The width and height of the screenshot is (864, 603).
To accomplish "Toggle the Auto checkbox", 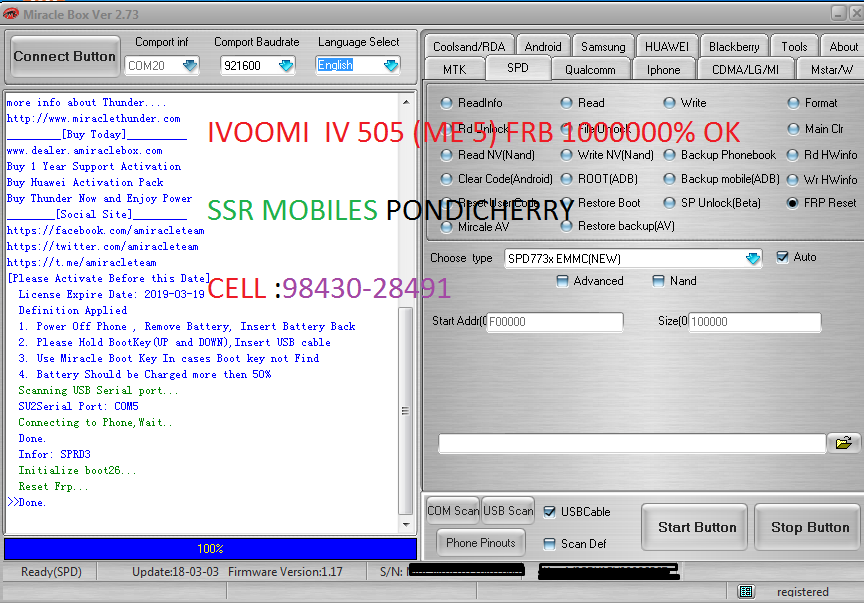I will tap(782, 257).
